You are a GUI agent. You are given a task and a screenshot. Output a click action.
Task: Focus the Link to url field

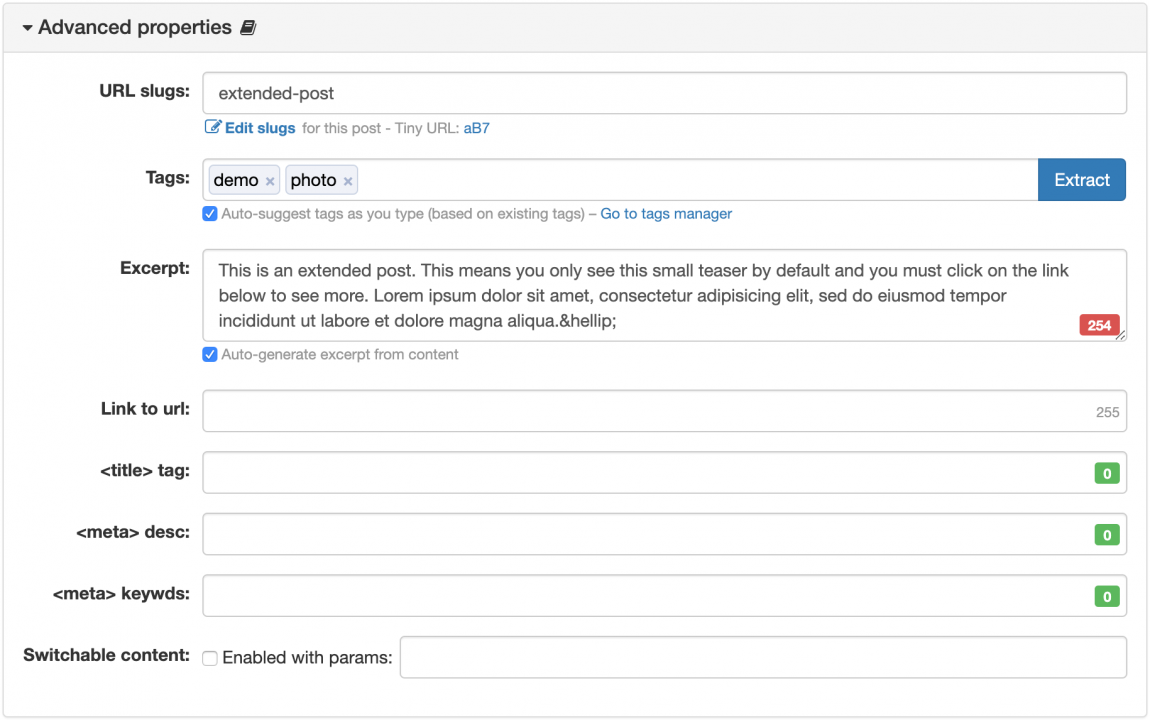664,411
